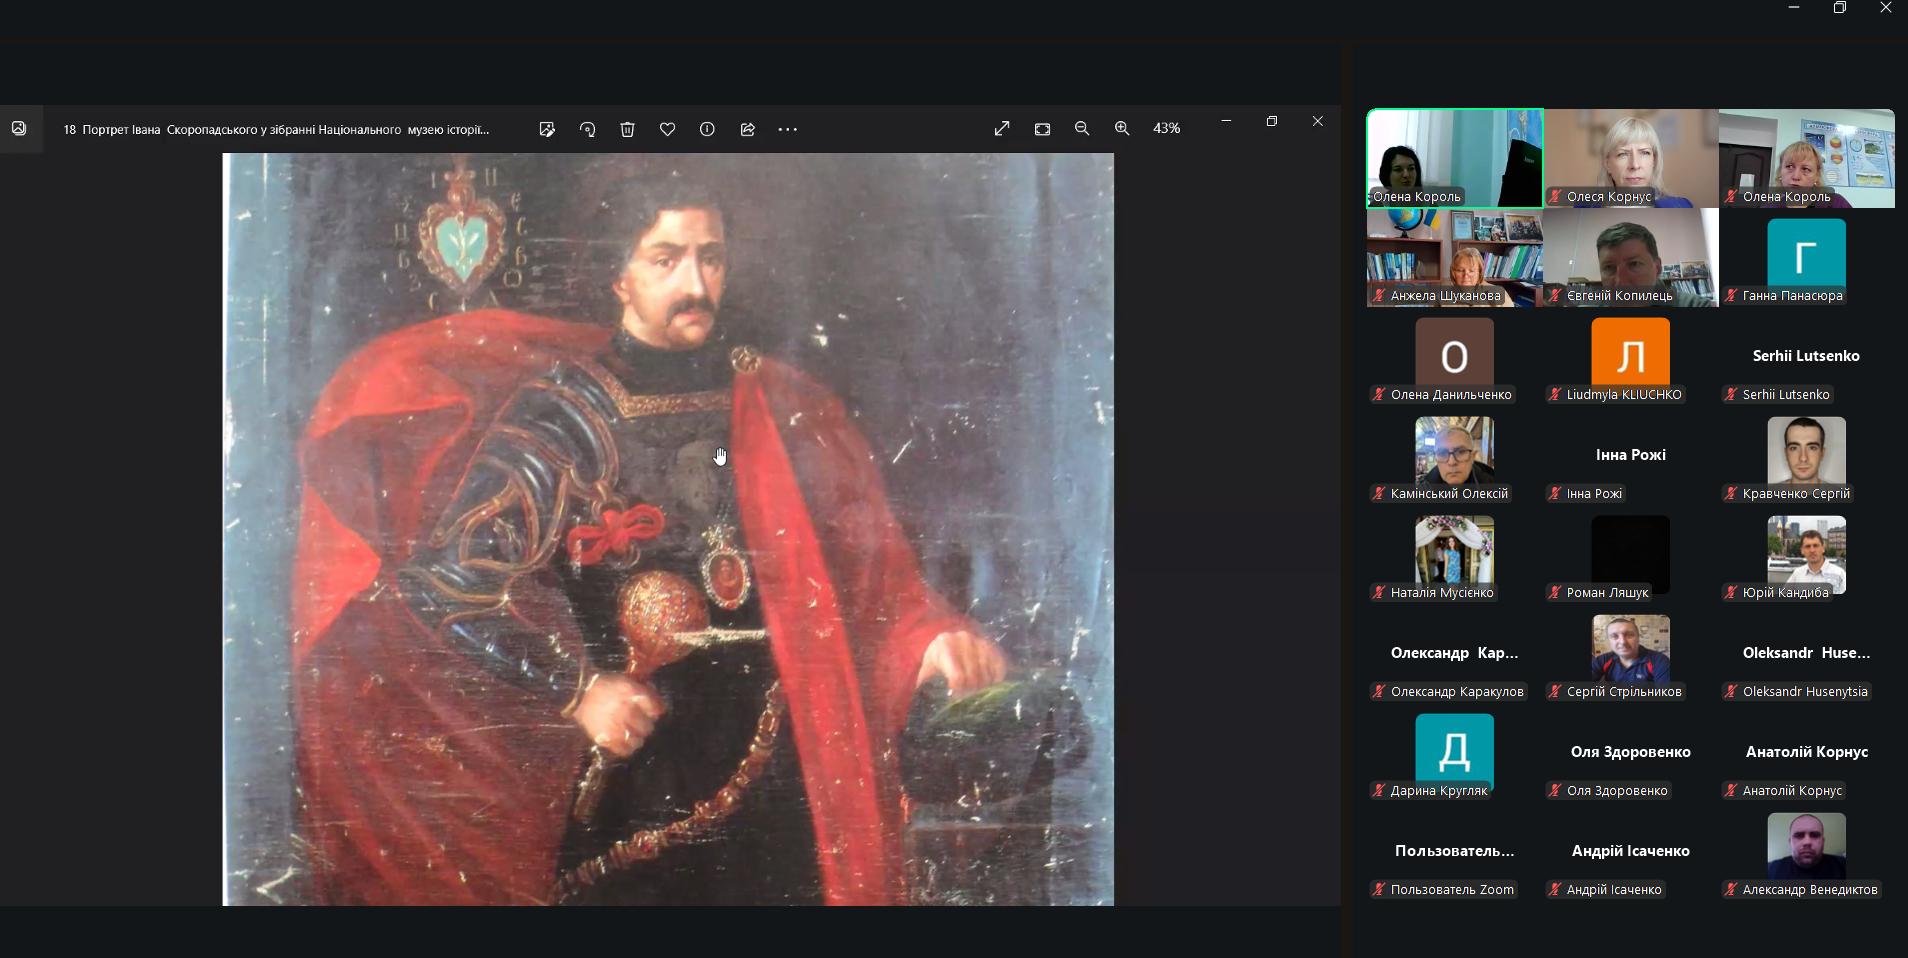Add photo to favorites with heart icon
Viewport: 1908px width, 958px height.
point(667,129)
